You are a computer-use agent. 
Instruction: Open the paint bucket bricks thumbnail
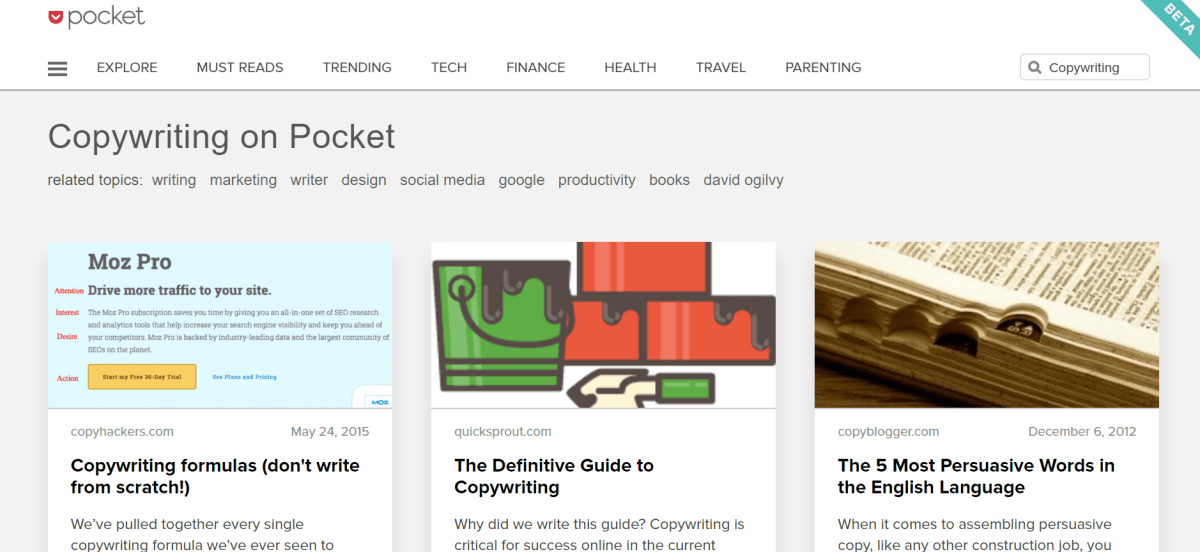click(603, 325)
